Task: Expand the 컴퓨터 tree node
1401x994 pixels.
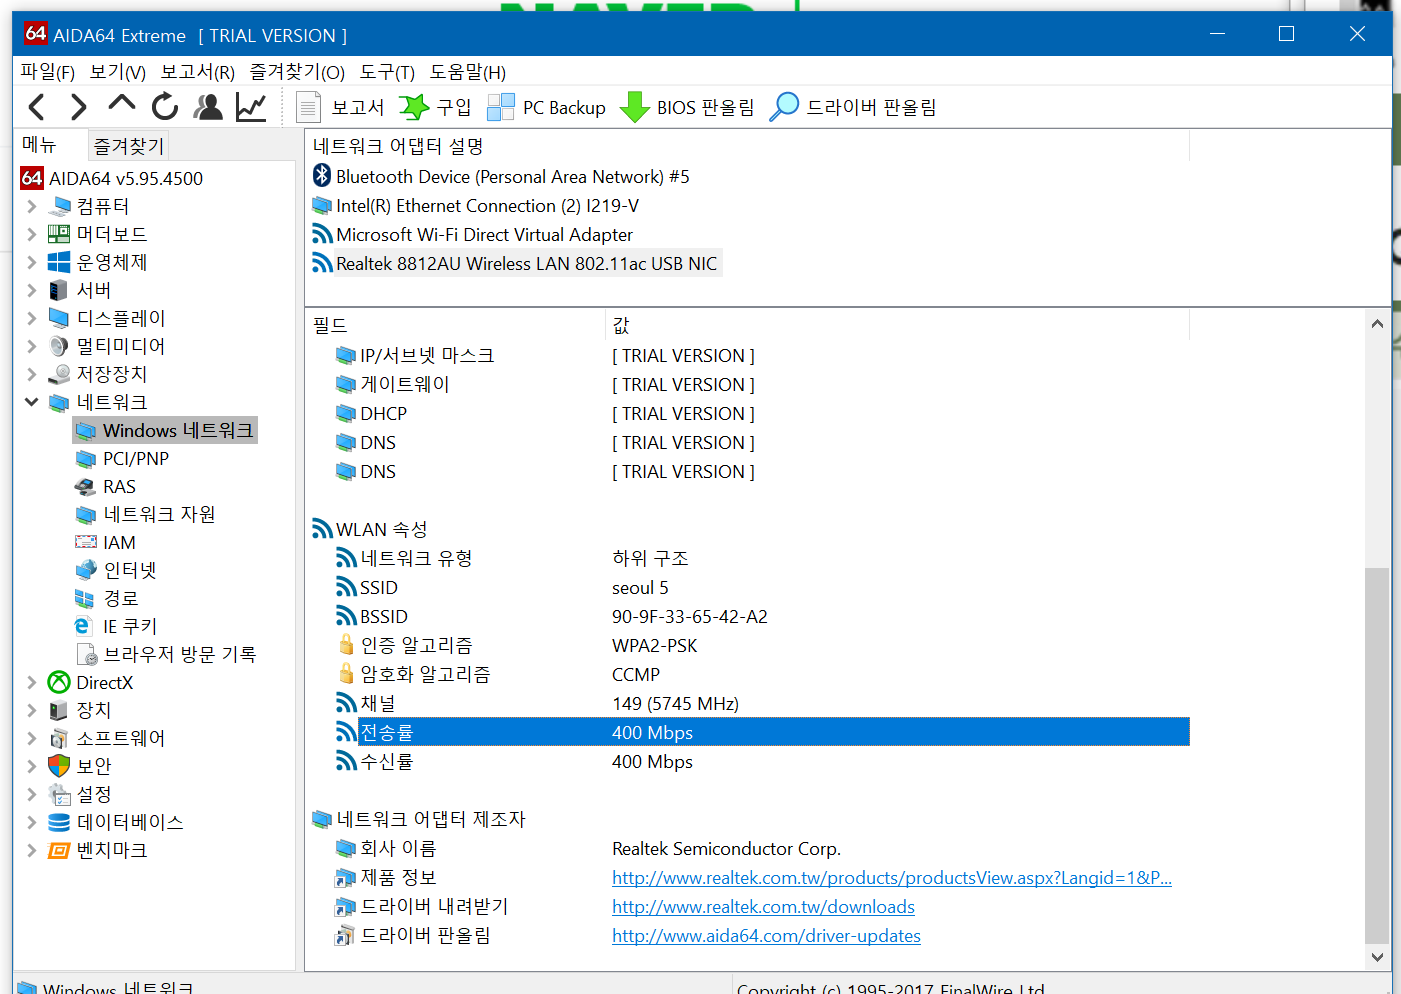Action: pyautogui.click(x=31, y=206)
